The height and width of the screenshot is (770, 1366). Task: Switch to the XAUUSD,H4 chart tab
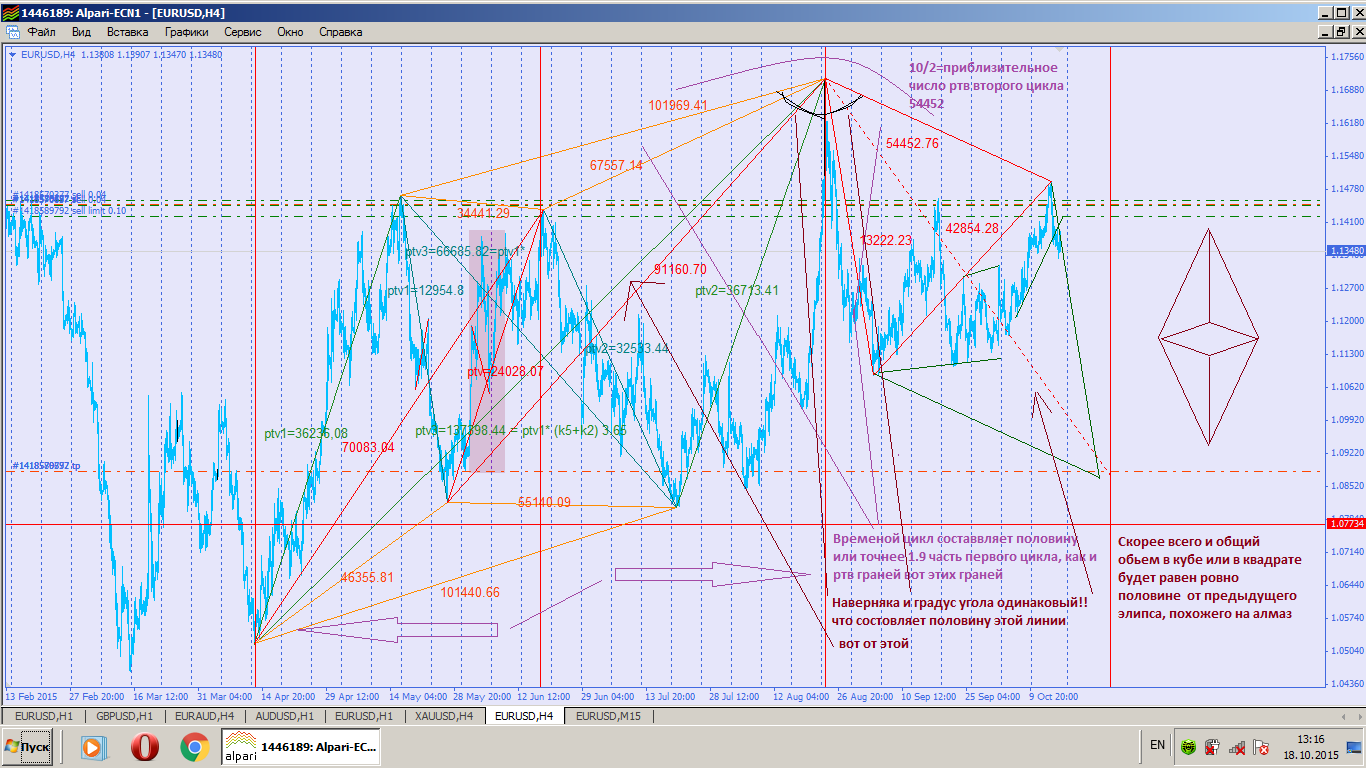pos(445,716)
